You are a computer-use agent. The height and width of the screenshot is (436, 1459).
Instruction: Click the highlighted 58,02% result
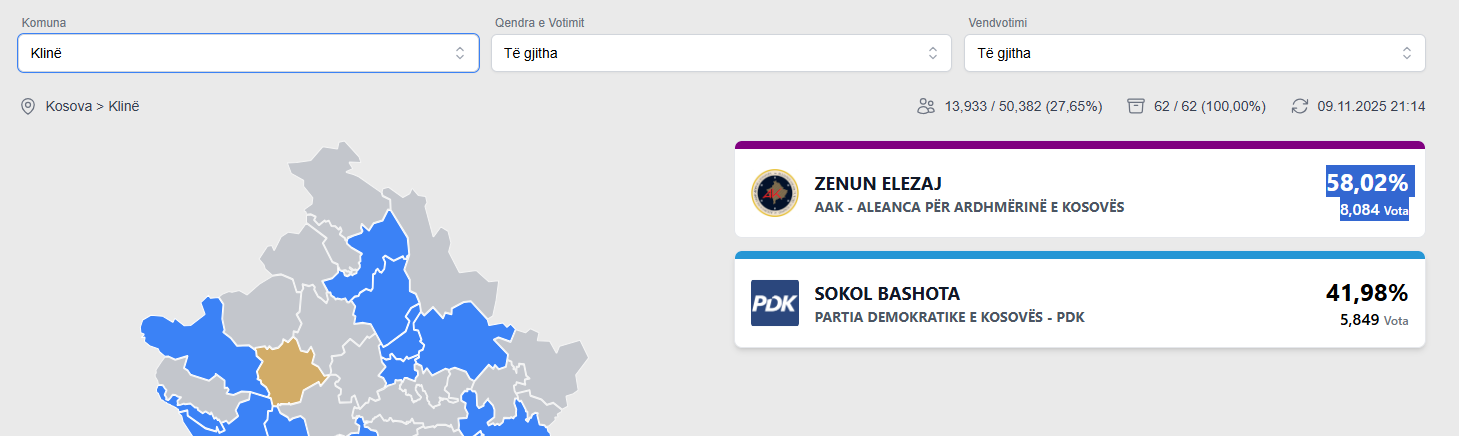click(1367, 183)
